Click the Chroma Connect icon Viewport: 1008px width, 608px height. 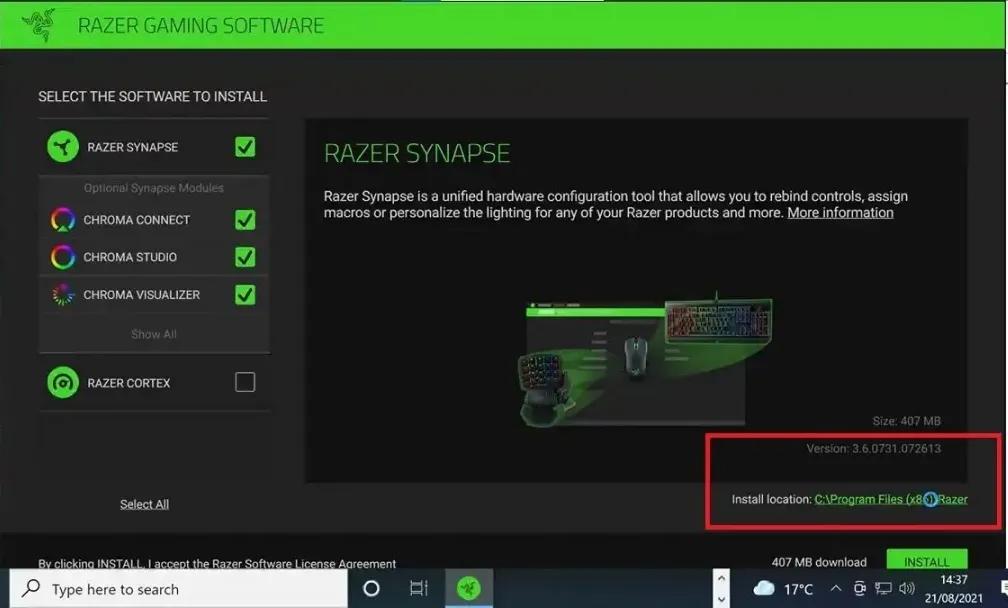[x=63, y=220]
